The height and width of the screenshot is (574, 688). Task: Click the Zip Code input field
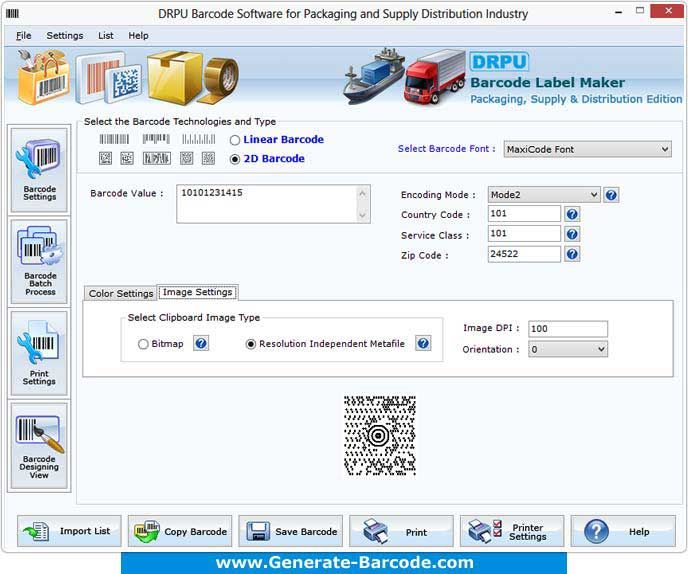524,254
